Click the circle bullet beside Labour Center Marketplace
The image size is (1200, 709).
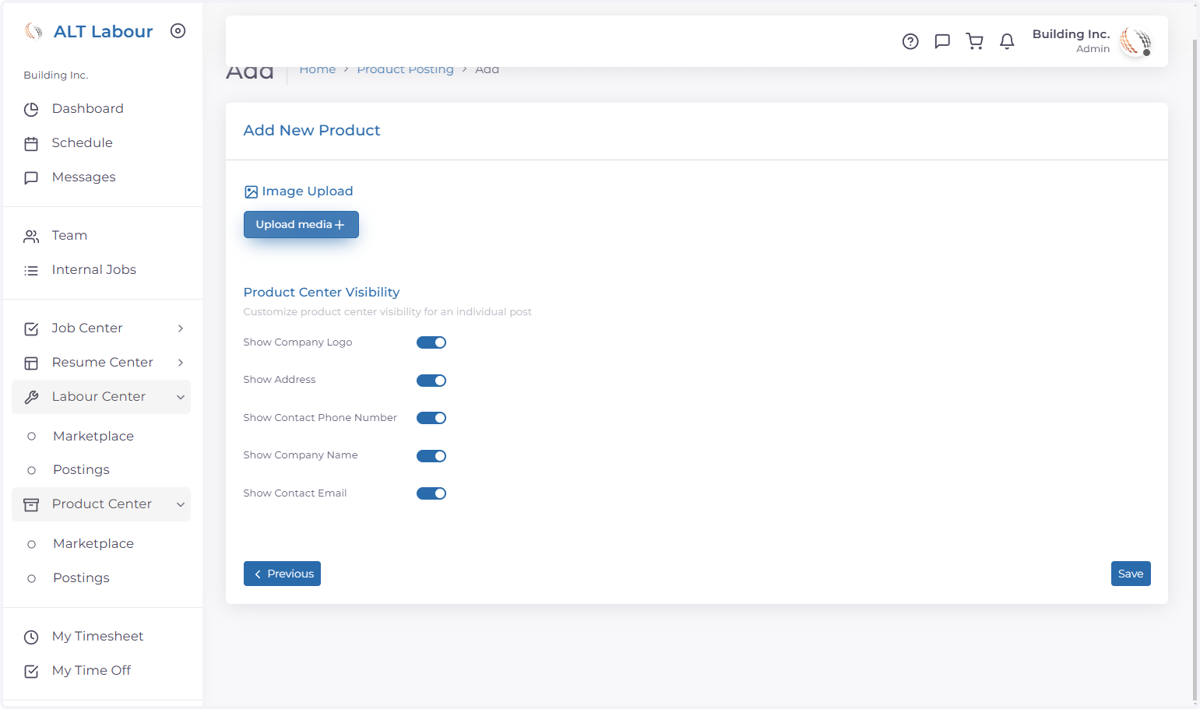click(31, 436)
